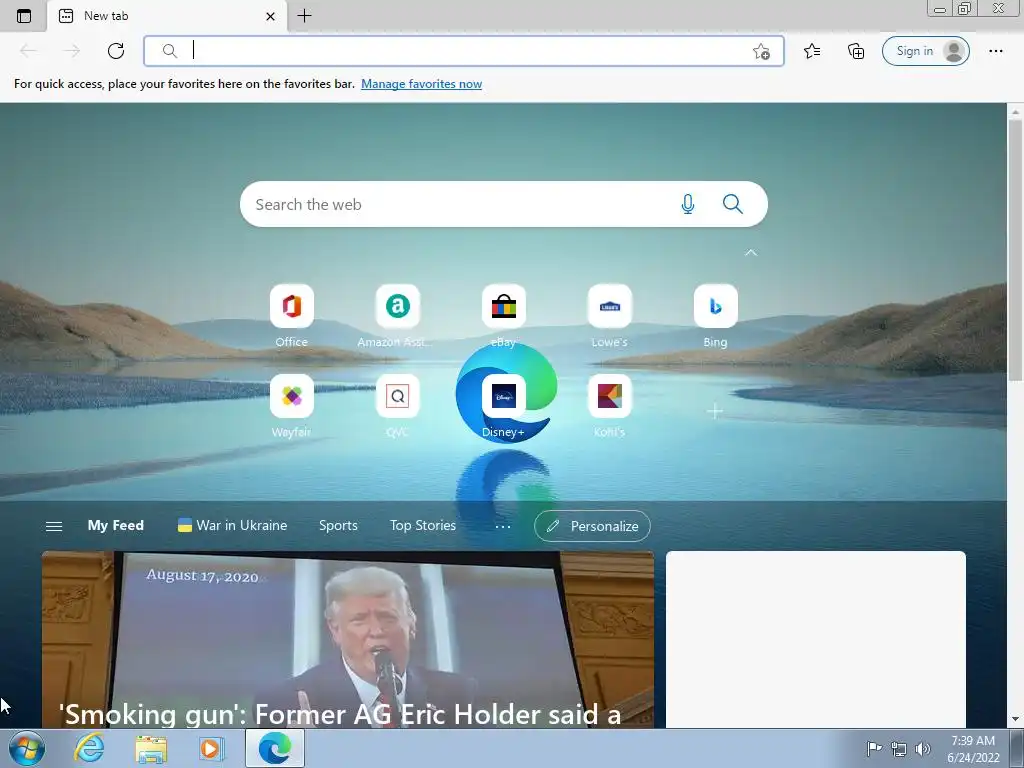Open the Windows Start menu
Image resolution: width=1024 pixels, height=768 pixels.
[x=27, y=748]
